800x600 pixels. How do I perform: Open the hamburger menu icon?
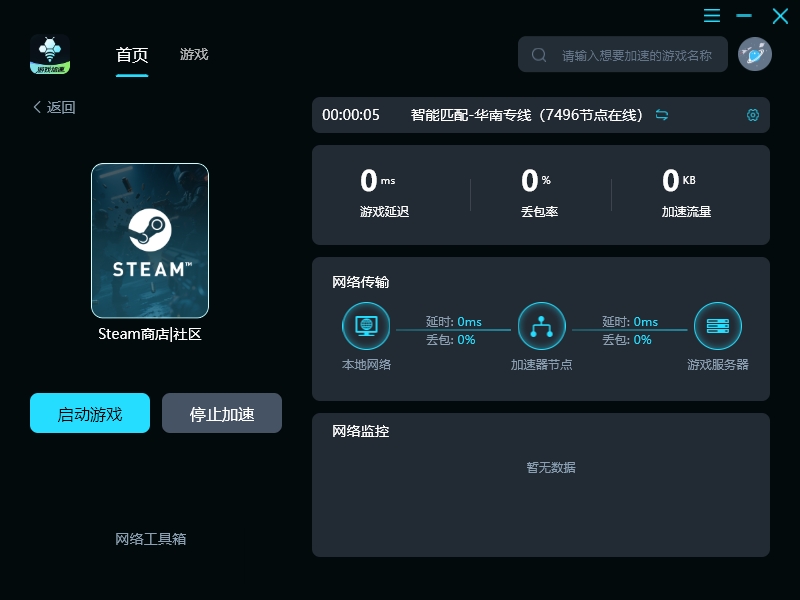click(712, 15)
